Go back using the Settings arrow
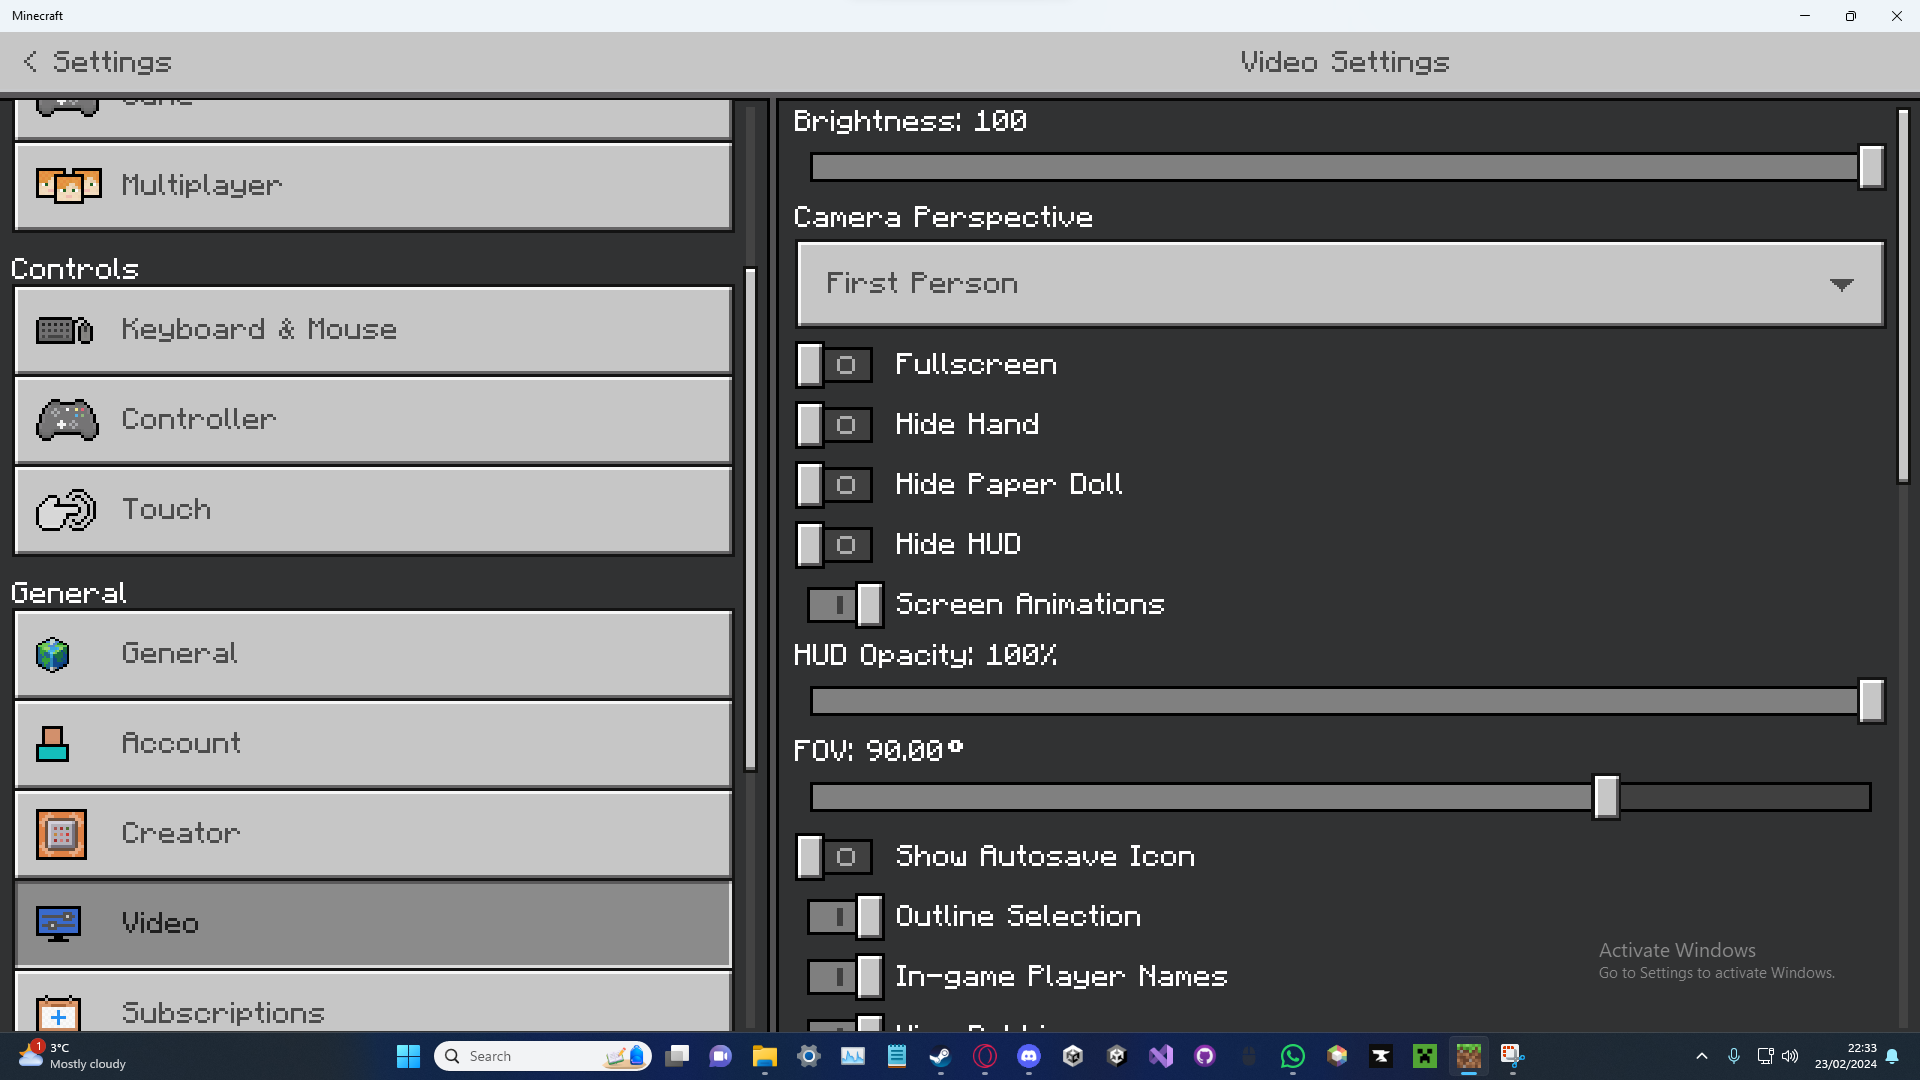Viewport: 1920px width, 1080px height. click(31, 62)
